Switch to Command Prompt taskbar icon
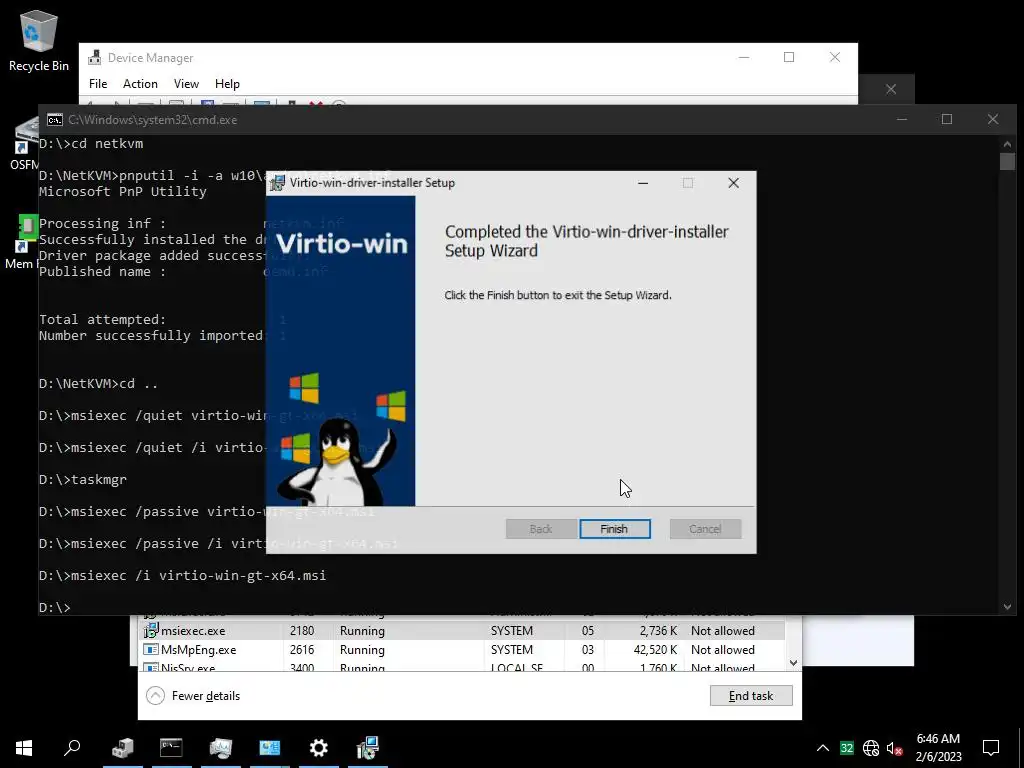Image resolution: width=1024 pixels, height=768 pixels. tap(171, 747)
